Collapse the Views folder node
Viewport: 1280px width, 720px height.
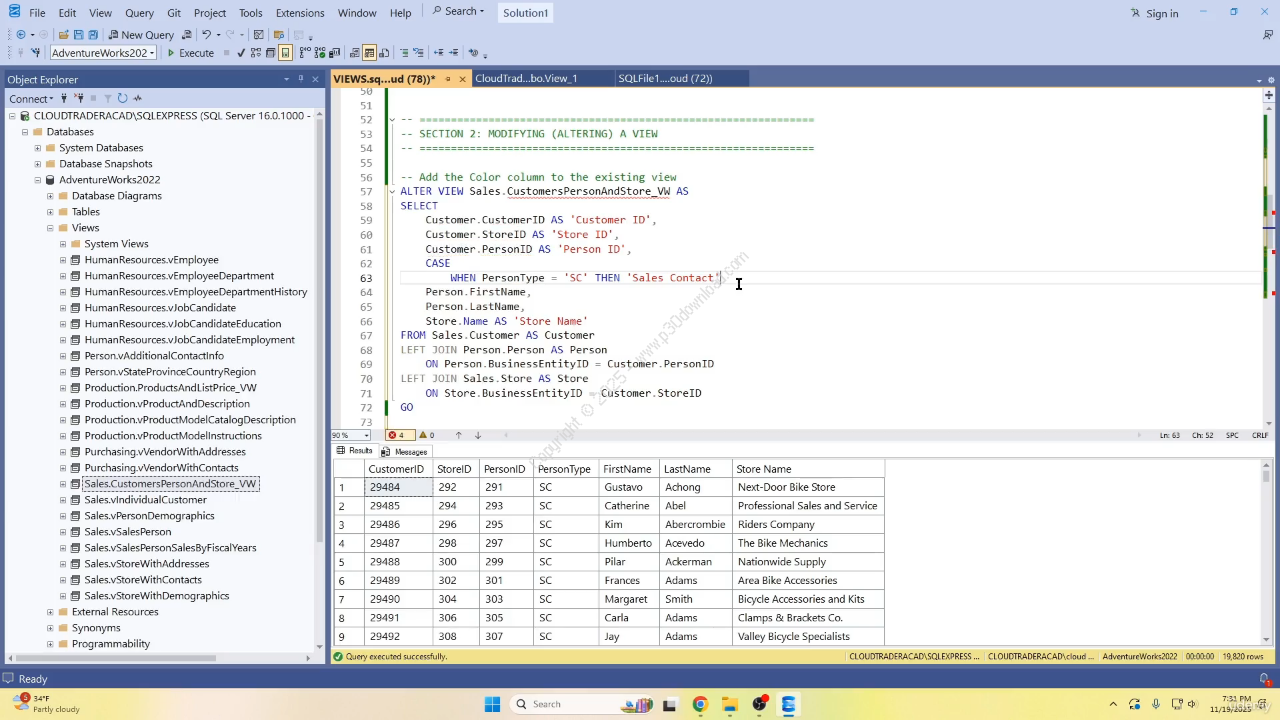pos(50,228)
